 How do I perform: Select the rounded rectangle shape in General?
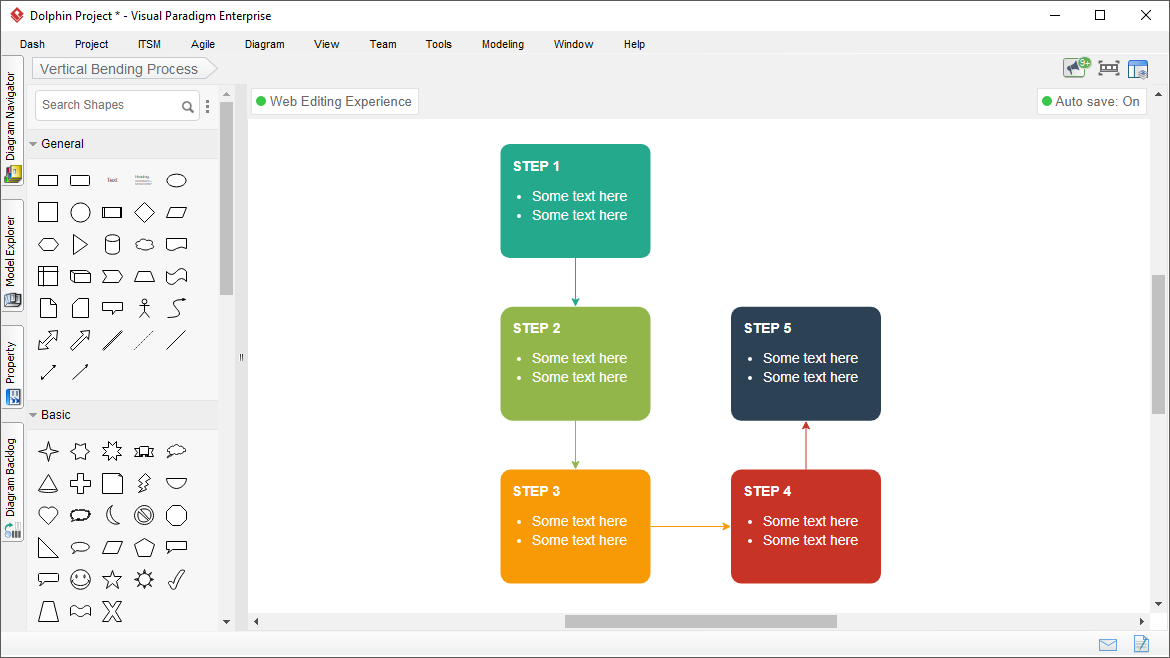[80, 181]
